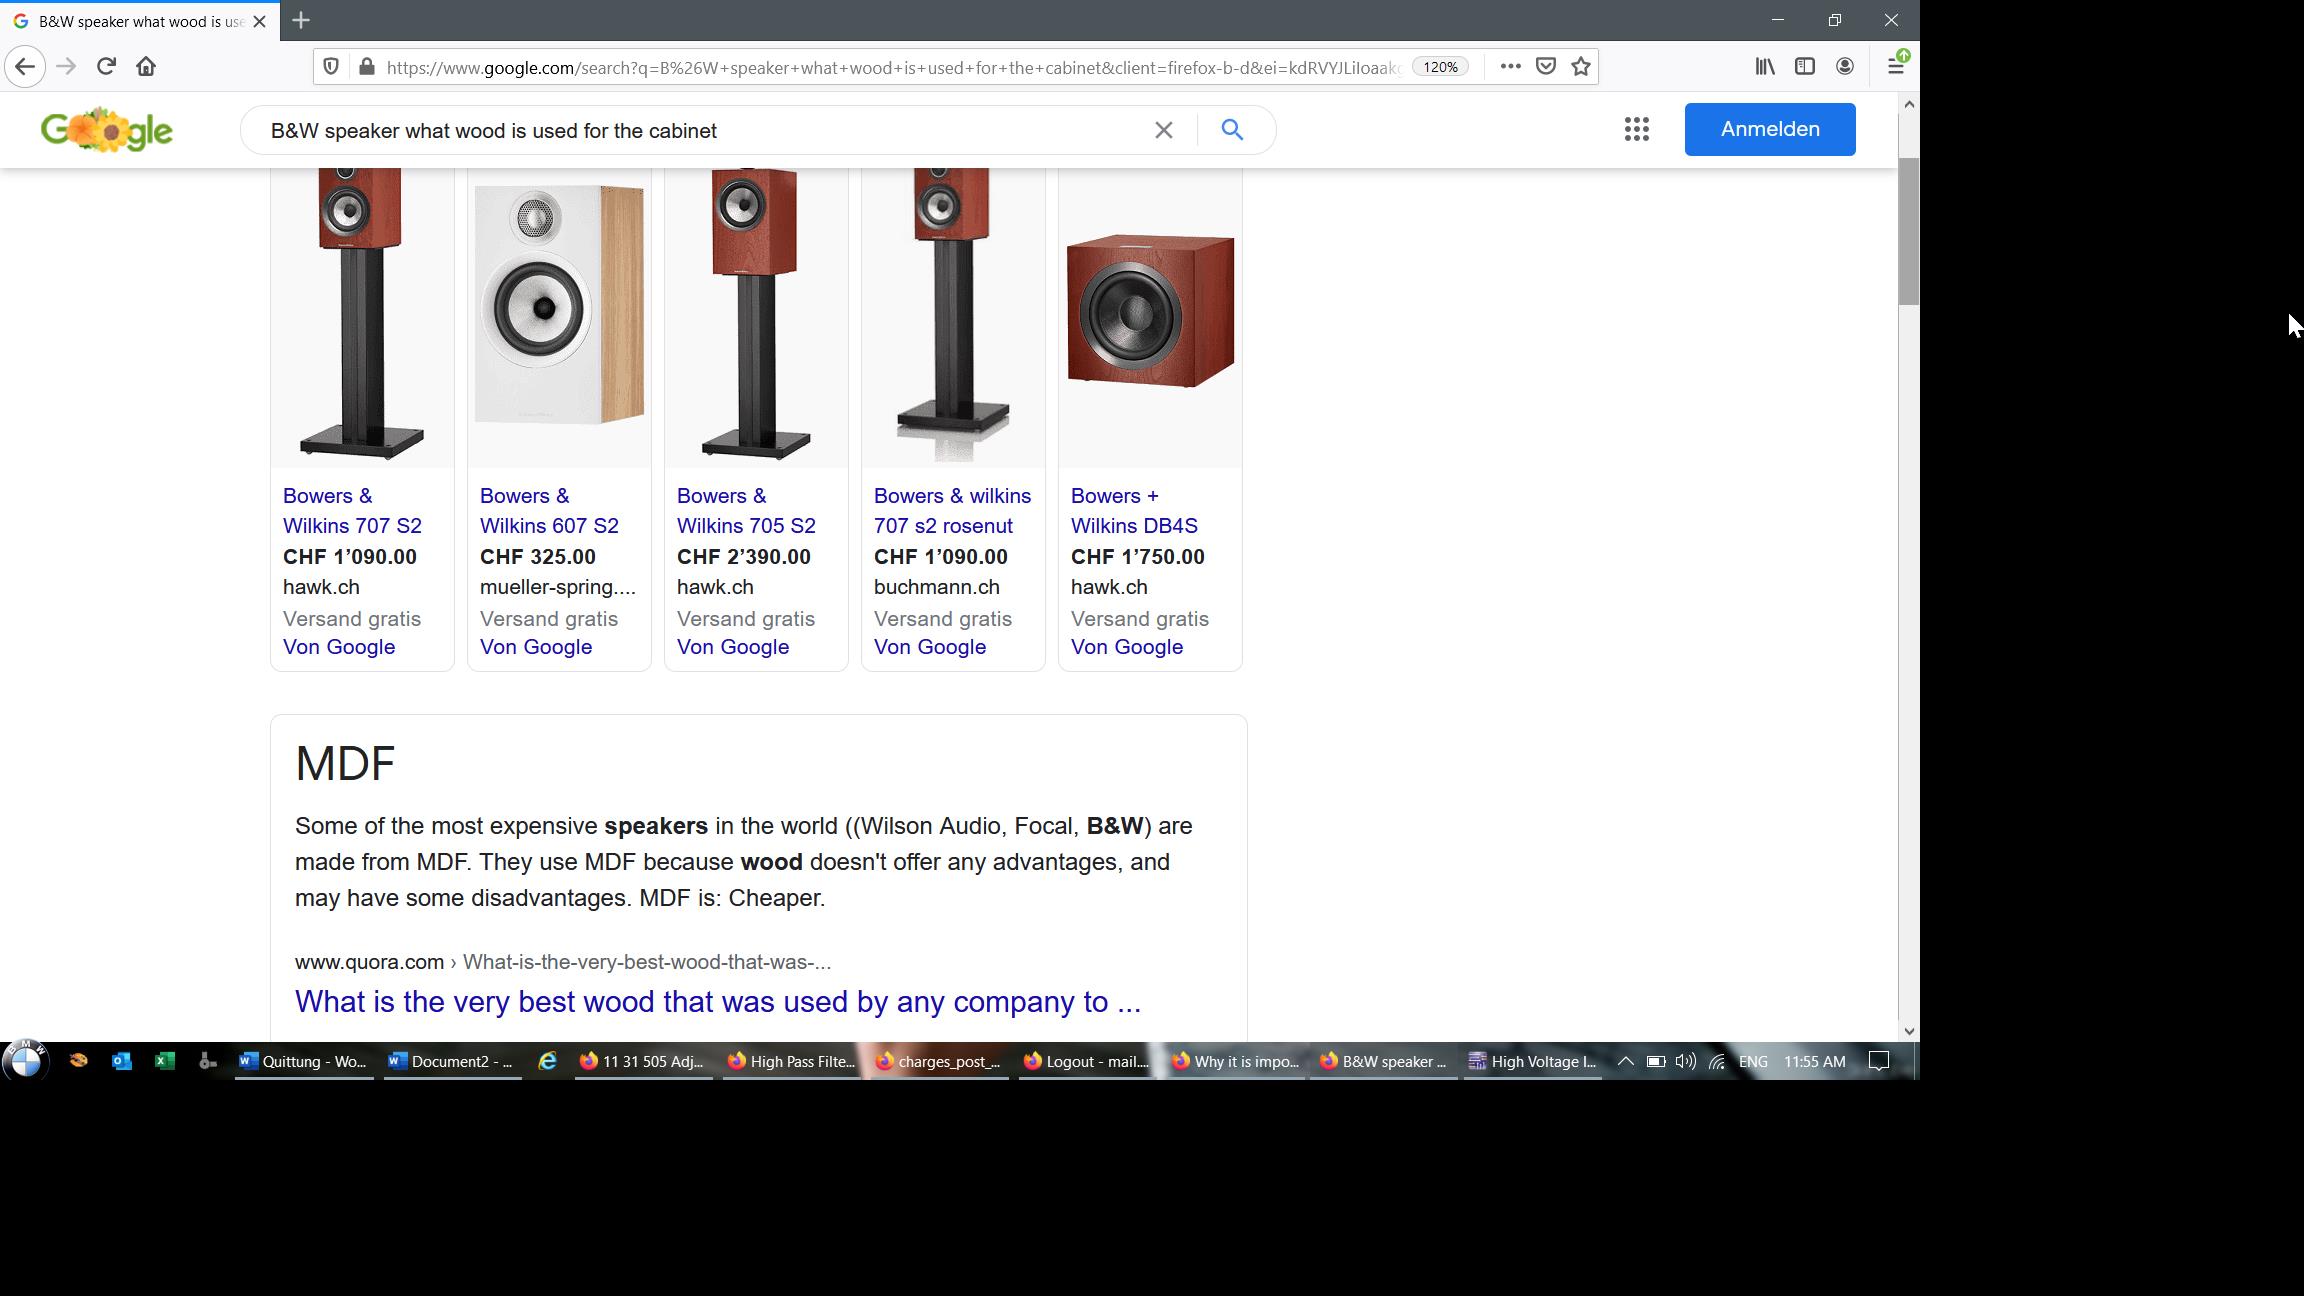Click the DB4S subwoofer image

coord(1150,310)
